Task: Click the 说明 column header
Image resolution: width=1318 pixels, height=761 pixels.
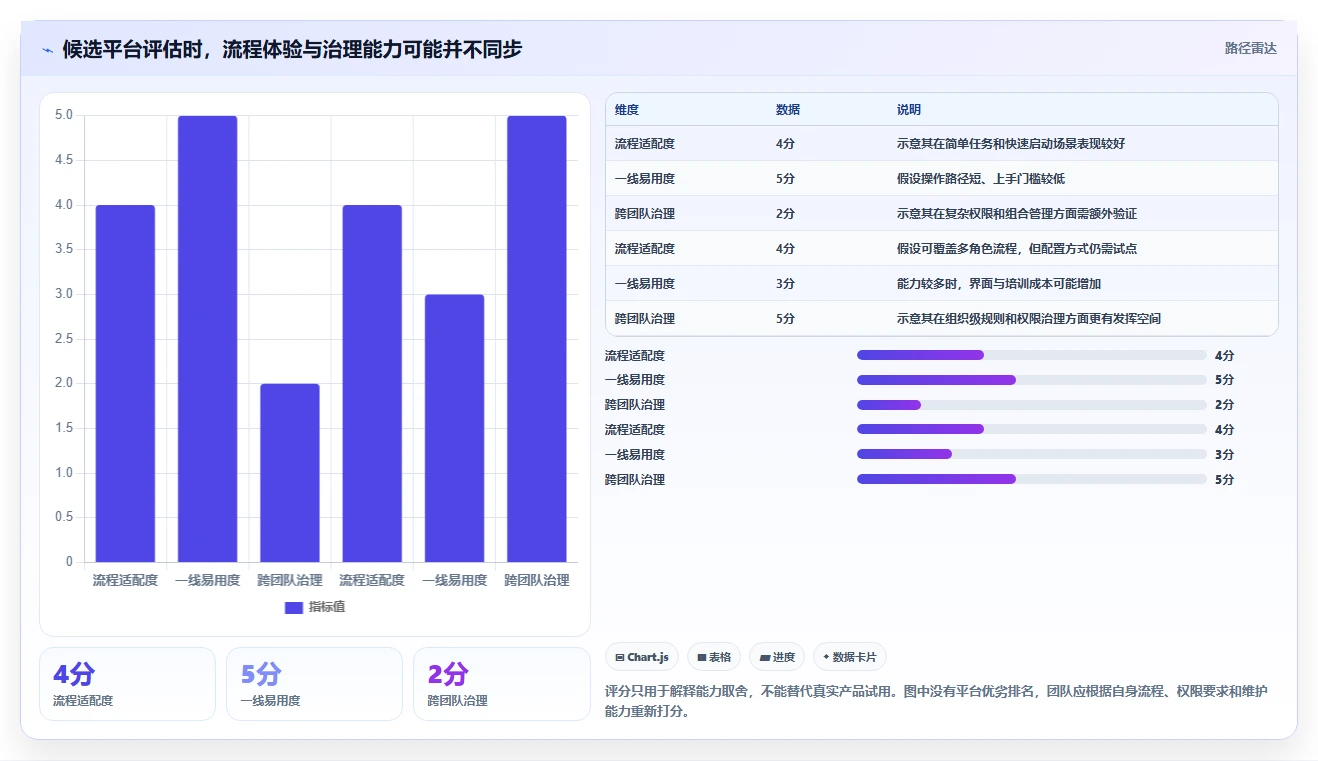Action: pyautogui.click(x=909, y=110)
